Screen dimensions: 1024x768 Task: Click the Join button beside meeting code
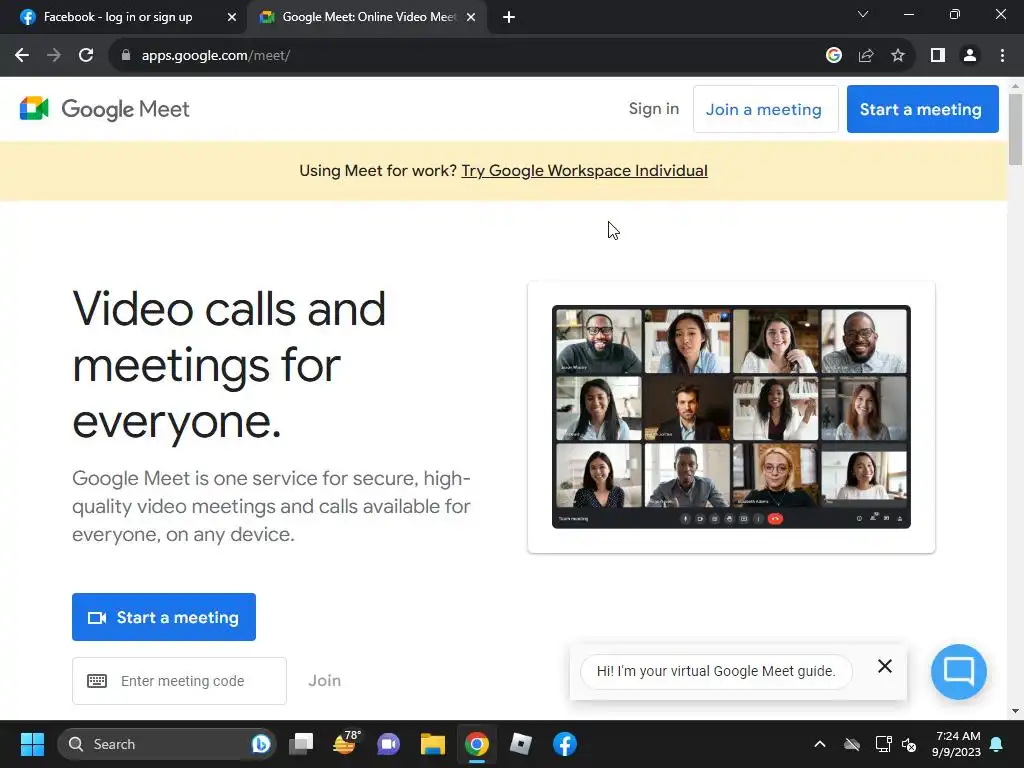pyautogui.click(x=325, y=681)
